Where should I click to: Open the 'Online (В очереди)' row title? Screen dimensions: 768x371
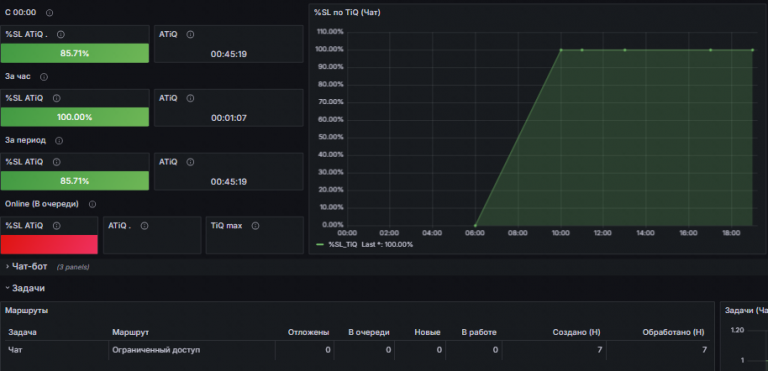pyautogui.click(x=42, y=204)
